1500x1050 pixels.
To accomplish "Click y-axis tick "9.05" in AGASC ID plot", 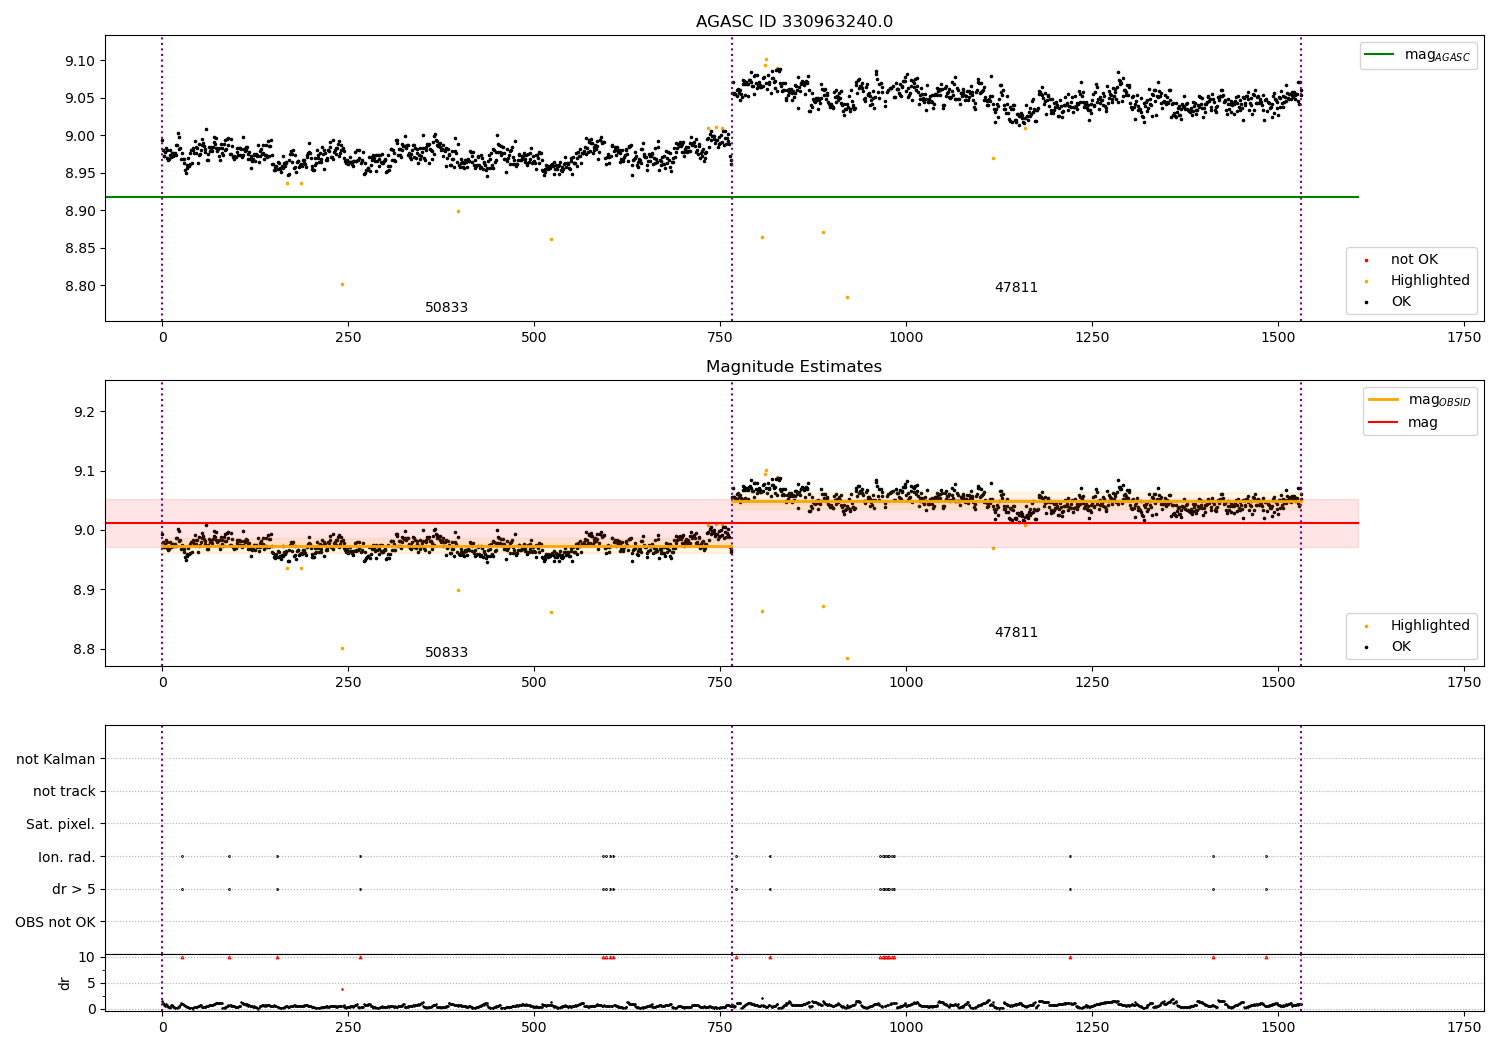I will 80,98.
